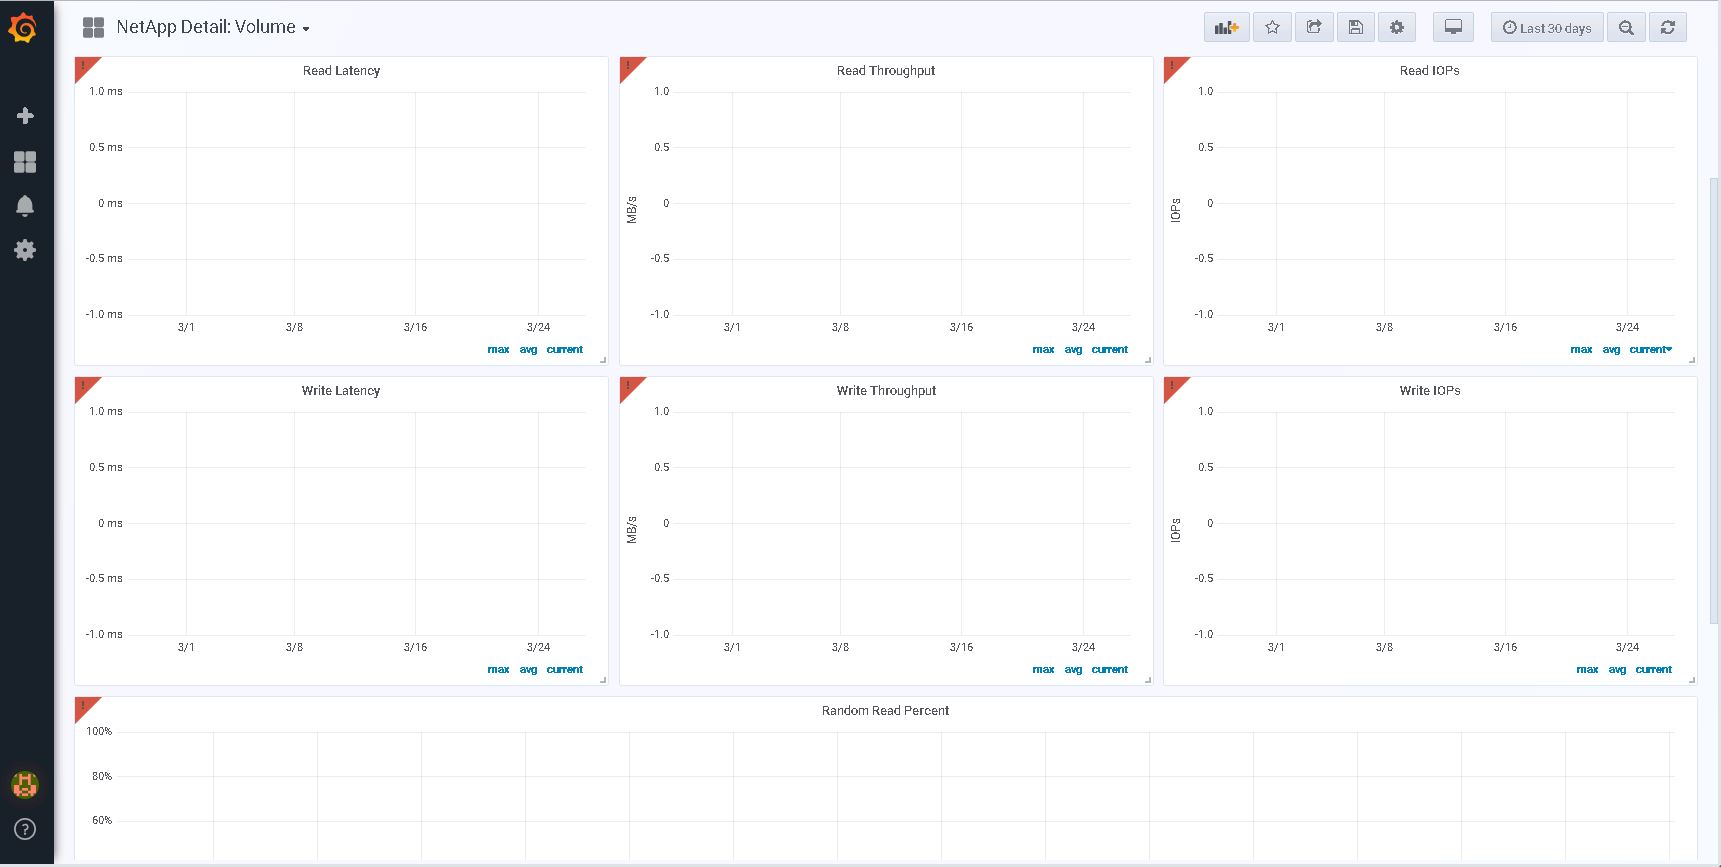Viewport: 1721px width, 867px height.
Task: Sort Write IOPs legend by current
Action: pos(1654,670)
